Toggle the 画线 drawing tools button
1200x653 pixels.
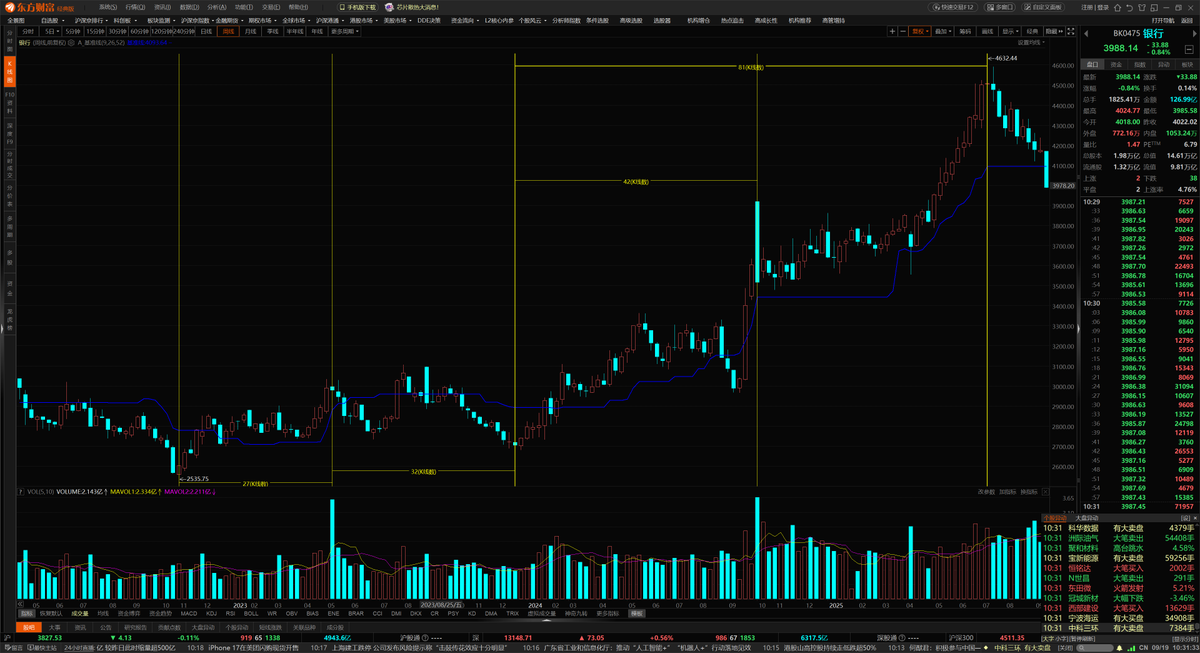pyautogui.click(x=988, y=31)
